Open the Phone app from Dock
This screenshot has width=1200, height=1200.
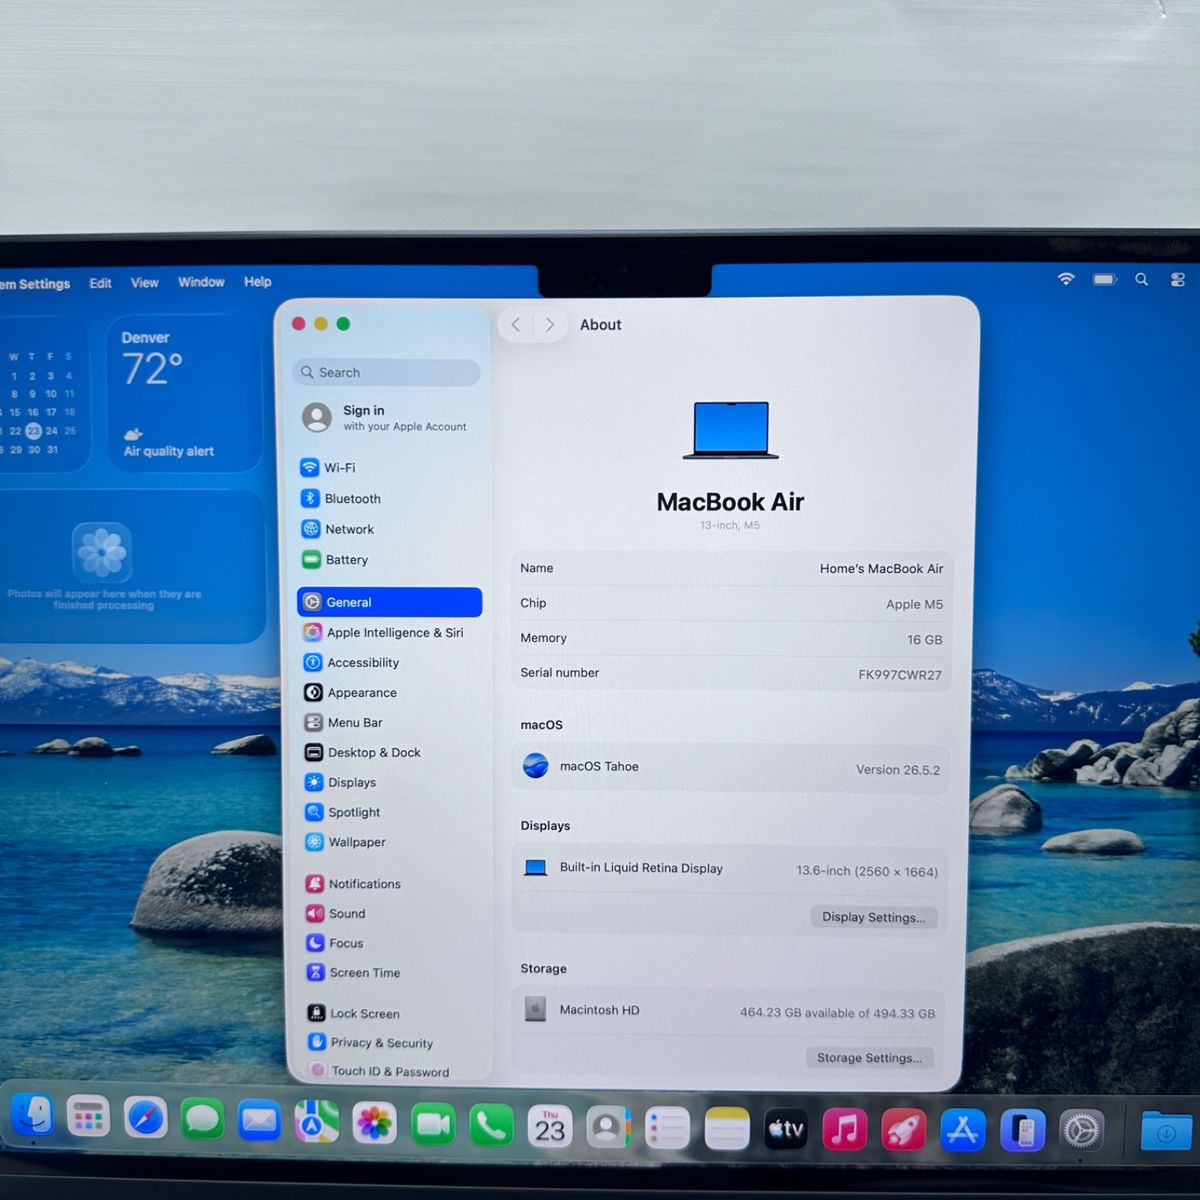tap(491, 1127)
